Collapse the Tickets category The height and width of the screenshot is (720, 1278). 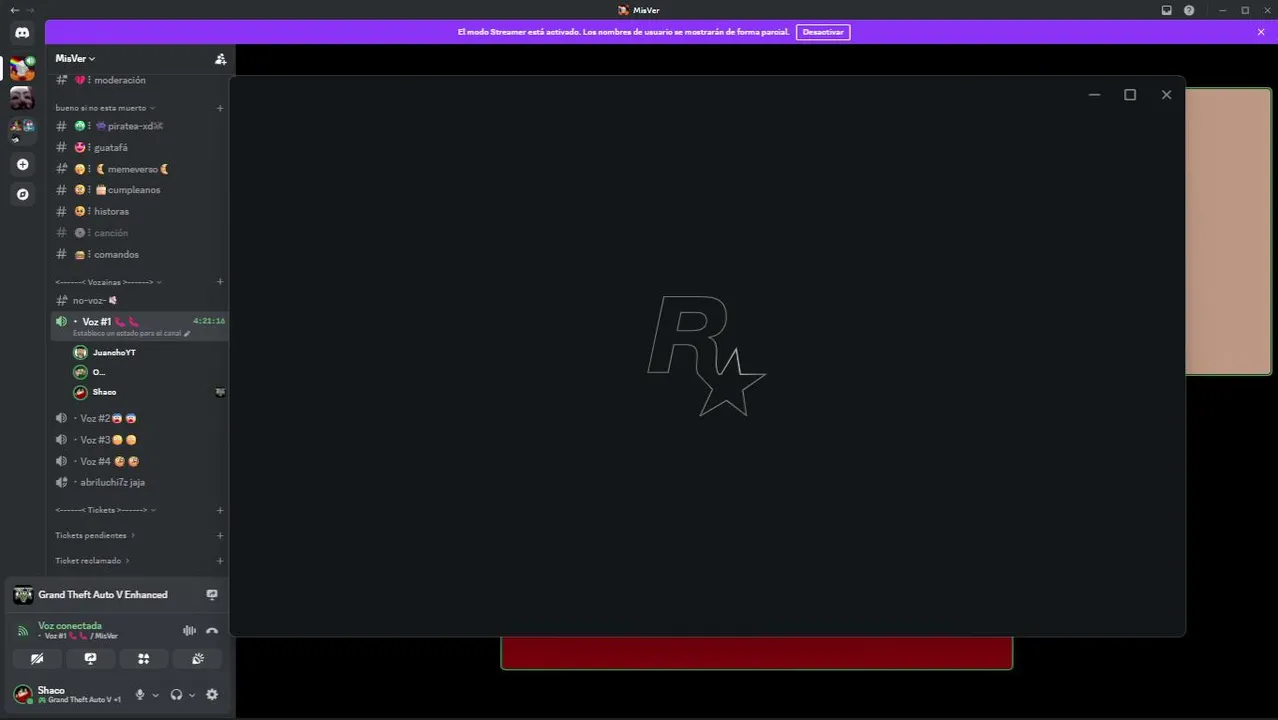coord(105,510)
